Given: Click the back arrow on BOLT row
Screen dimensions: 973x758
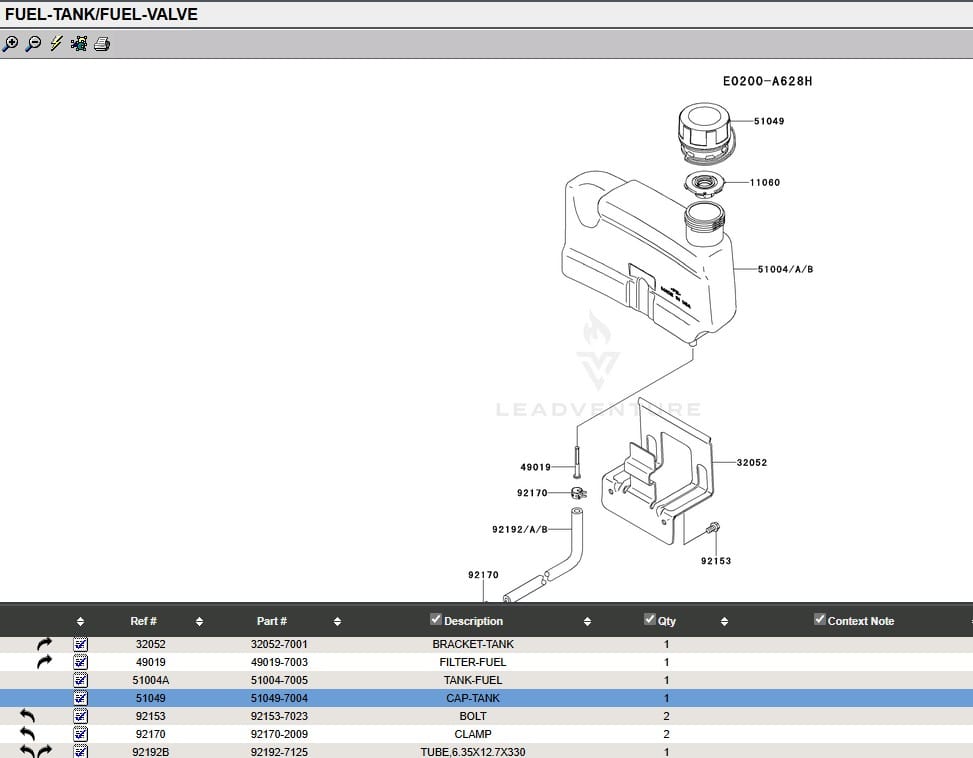Looking at the screenshot, I should 28,716.
